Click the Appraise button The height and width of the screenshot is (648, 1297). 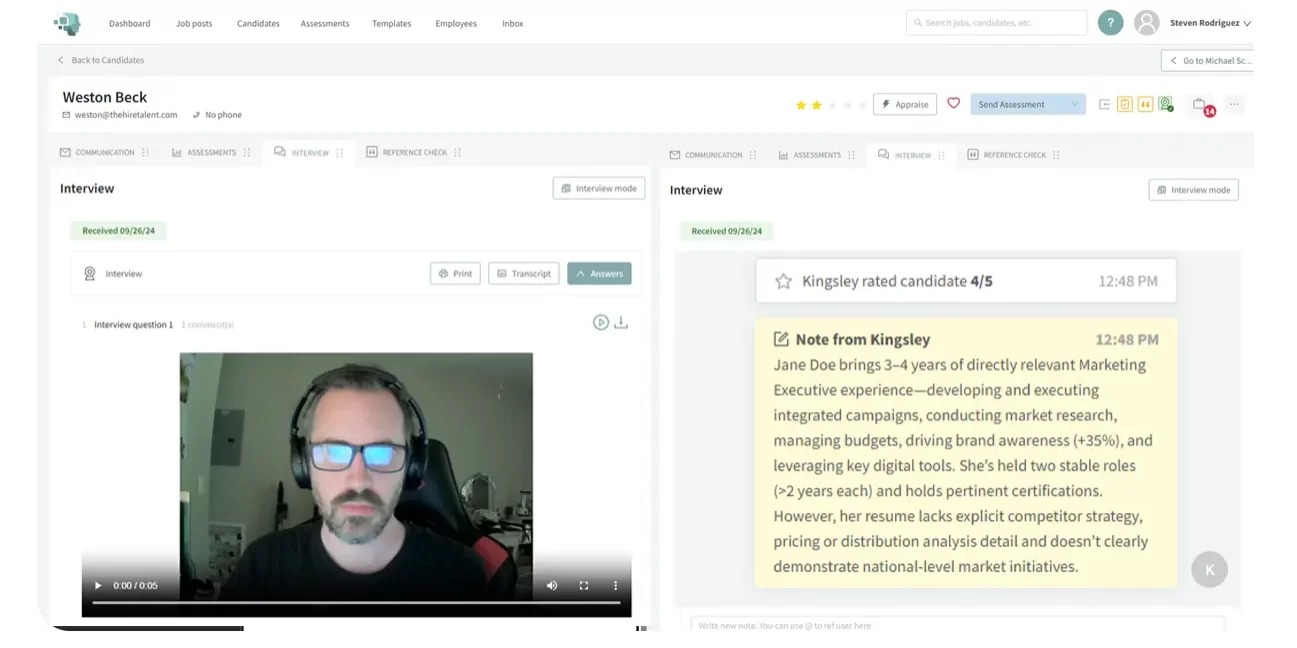pos(904,103)
